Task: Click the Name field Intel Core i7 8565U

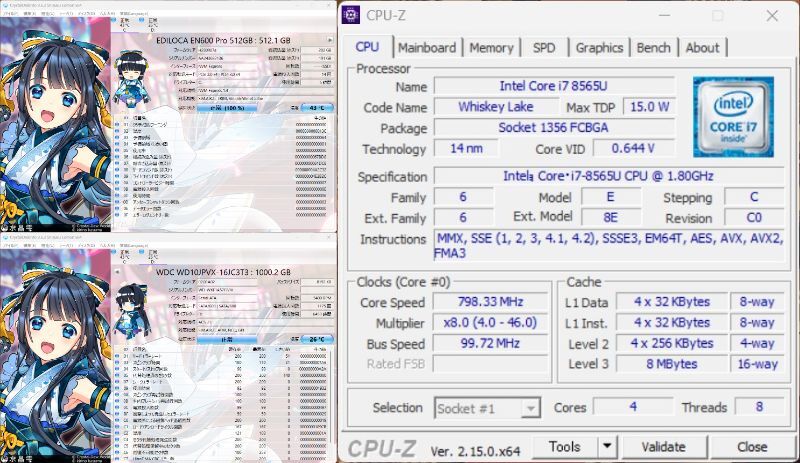Action: pyautogui.click(x=554, y=86)
